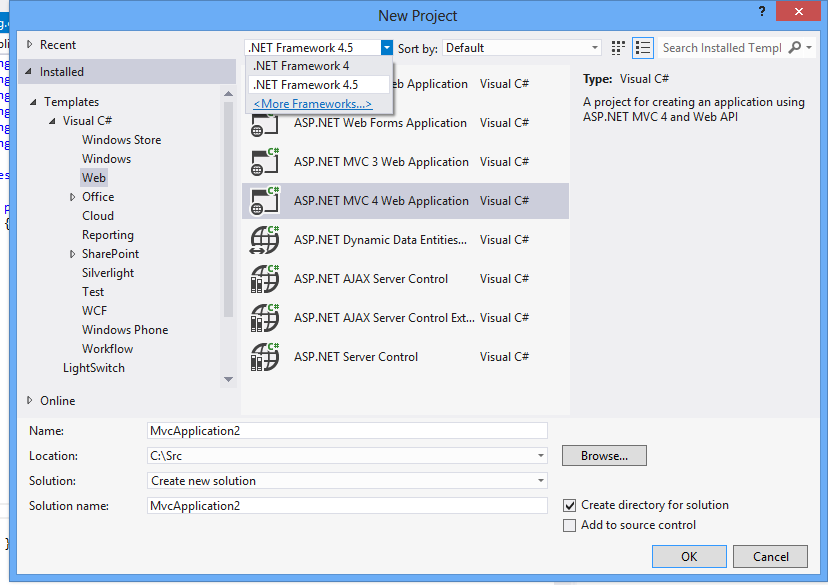Select the ASP.NET MVC 4 Web Application template icon

click(x=265, y=200)
